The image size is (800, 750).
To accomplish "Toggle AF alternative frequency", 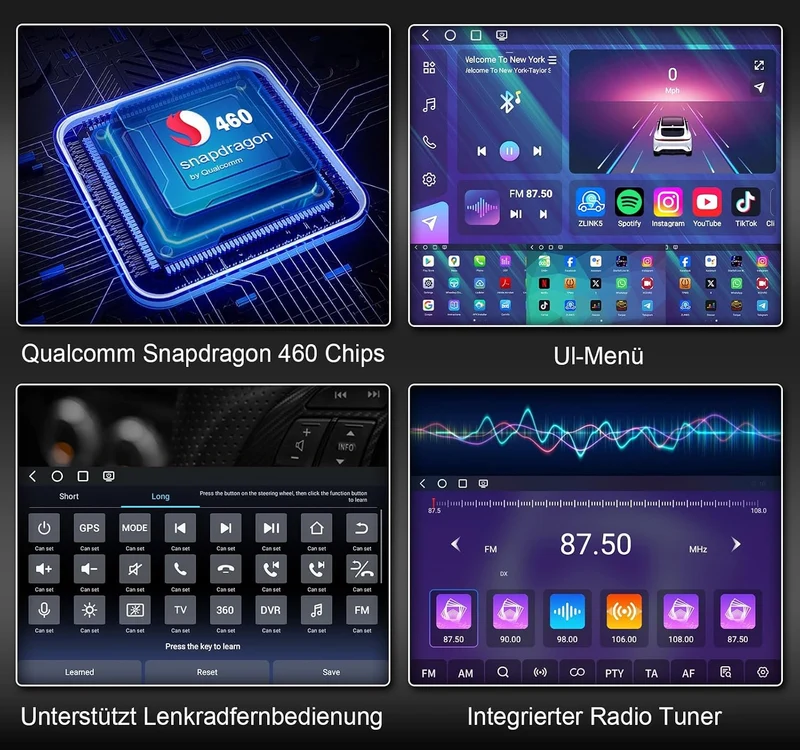I will 688,673.
